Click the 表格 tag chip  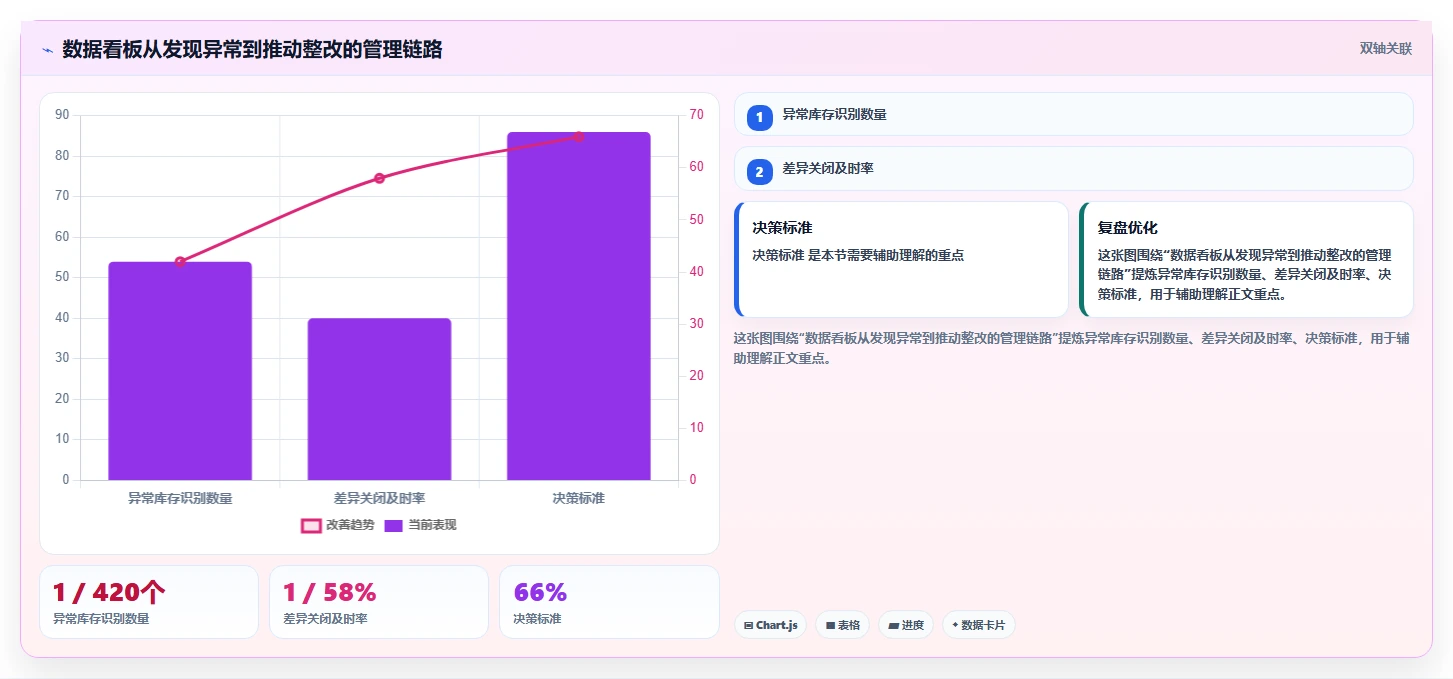click(x=843, y=625)
